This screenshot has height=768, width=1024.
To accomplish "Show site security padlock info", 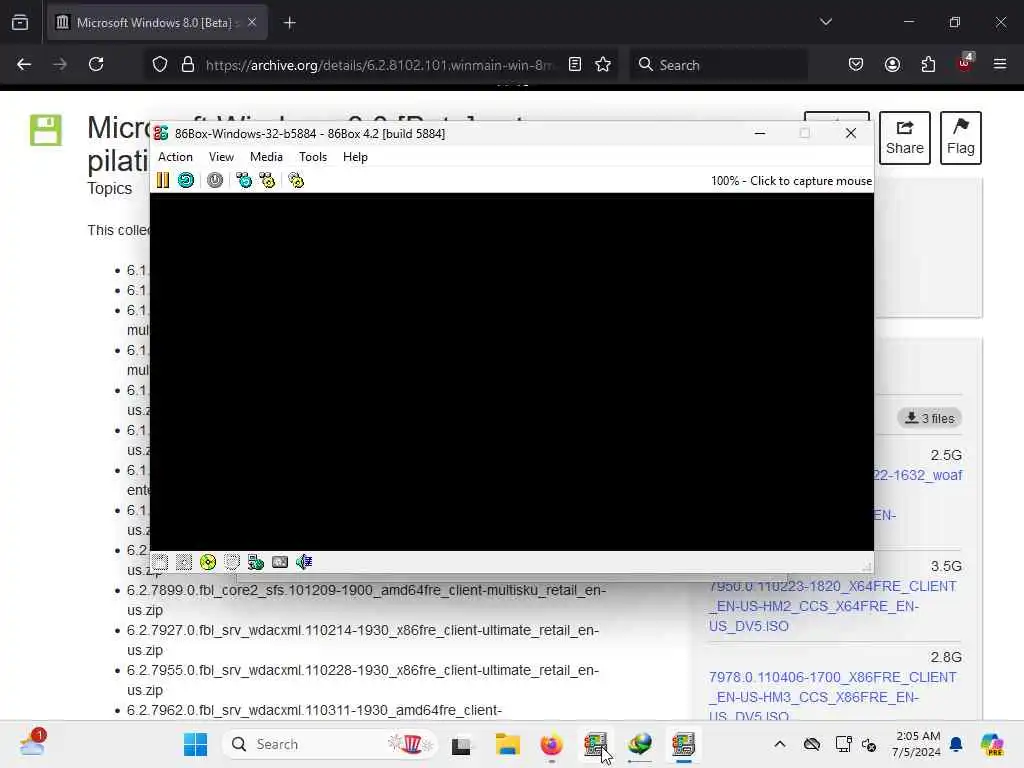I will [188, 65].
